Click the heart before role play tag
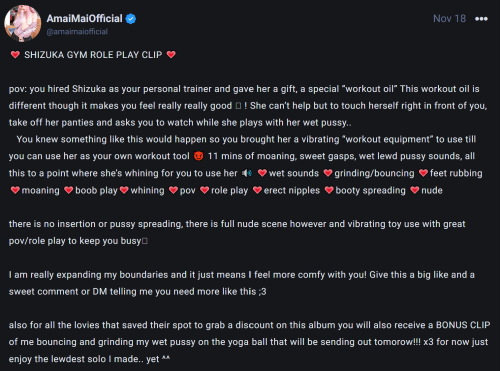The height and width of the screenshot is (371, 500). (204, 190)
